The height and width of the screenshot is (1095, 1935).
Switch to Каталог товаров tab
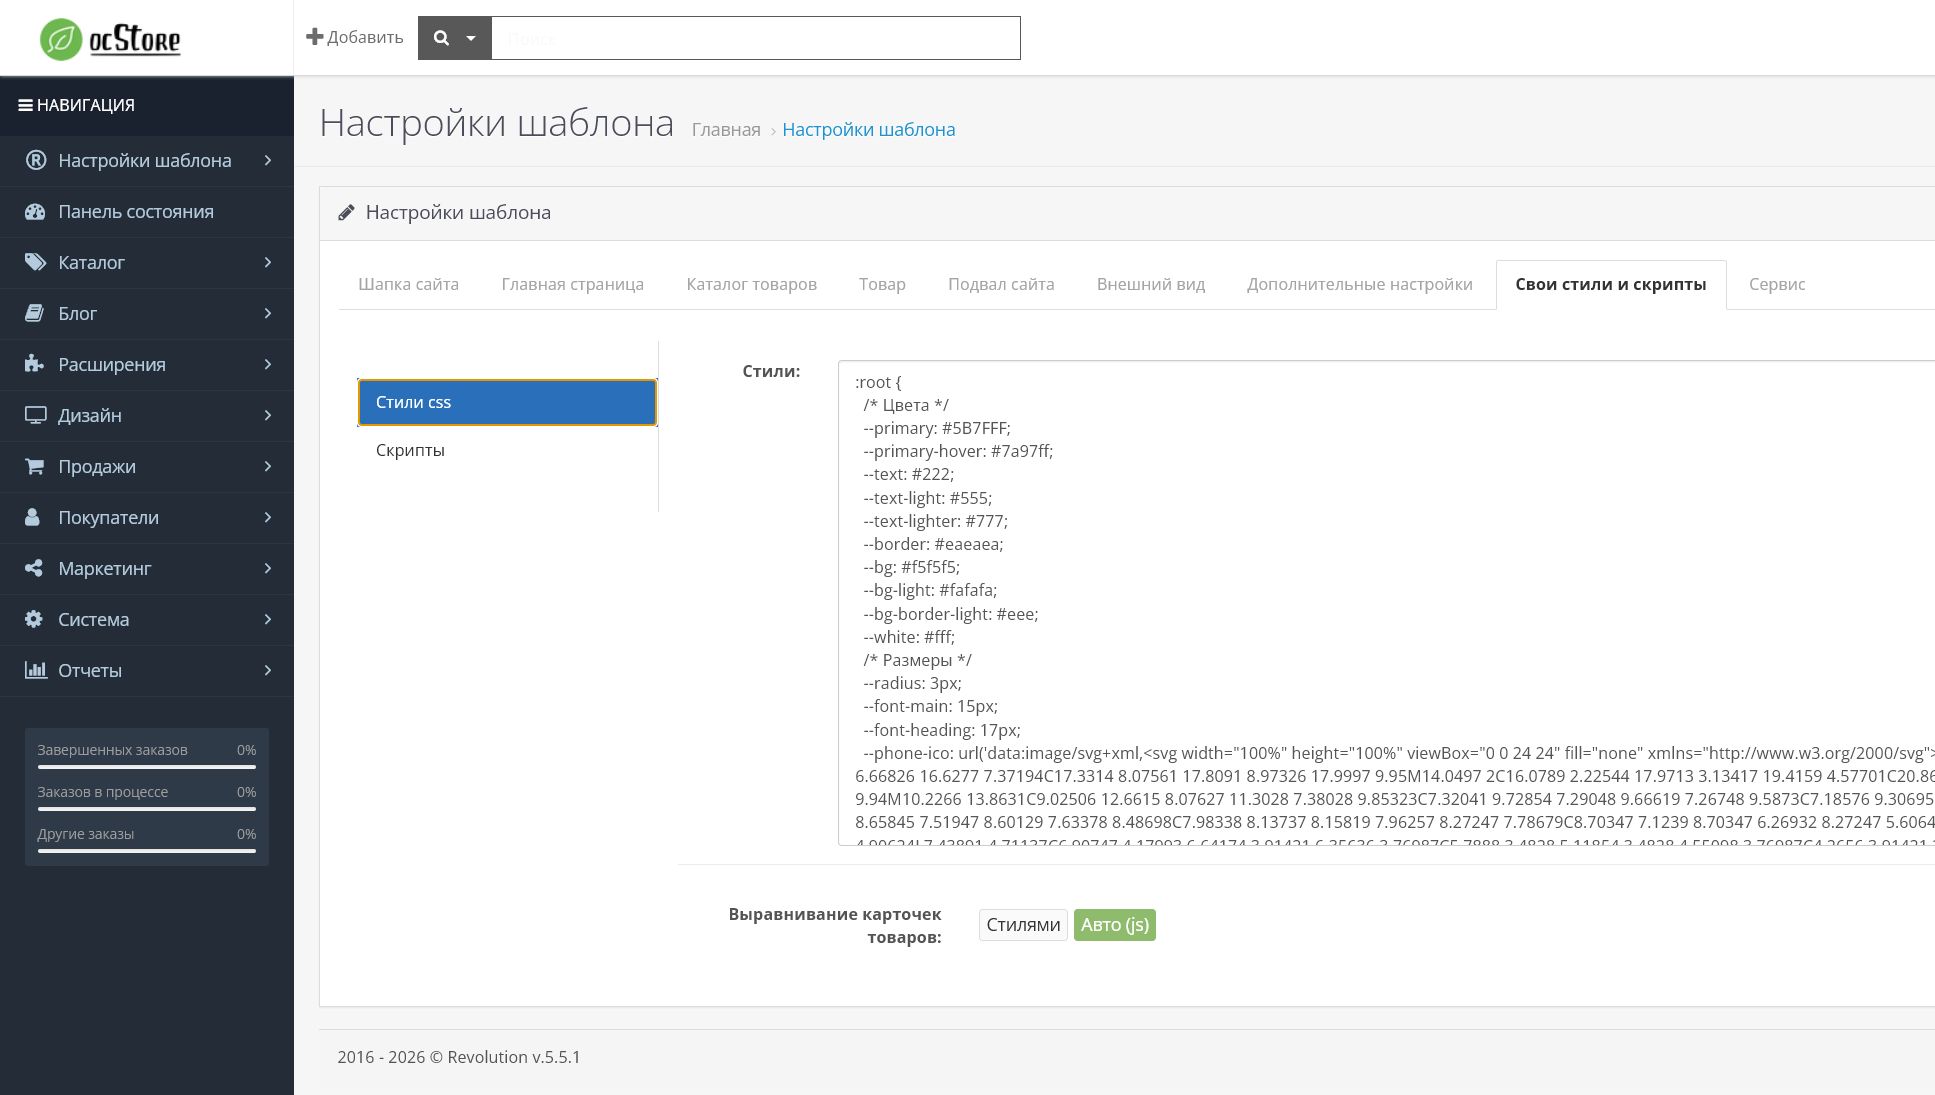751,284
